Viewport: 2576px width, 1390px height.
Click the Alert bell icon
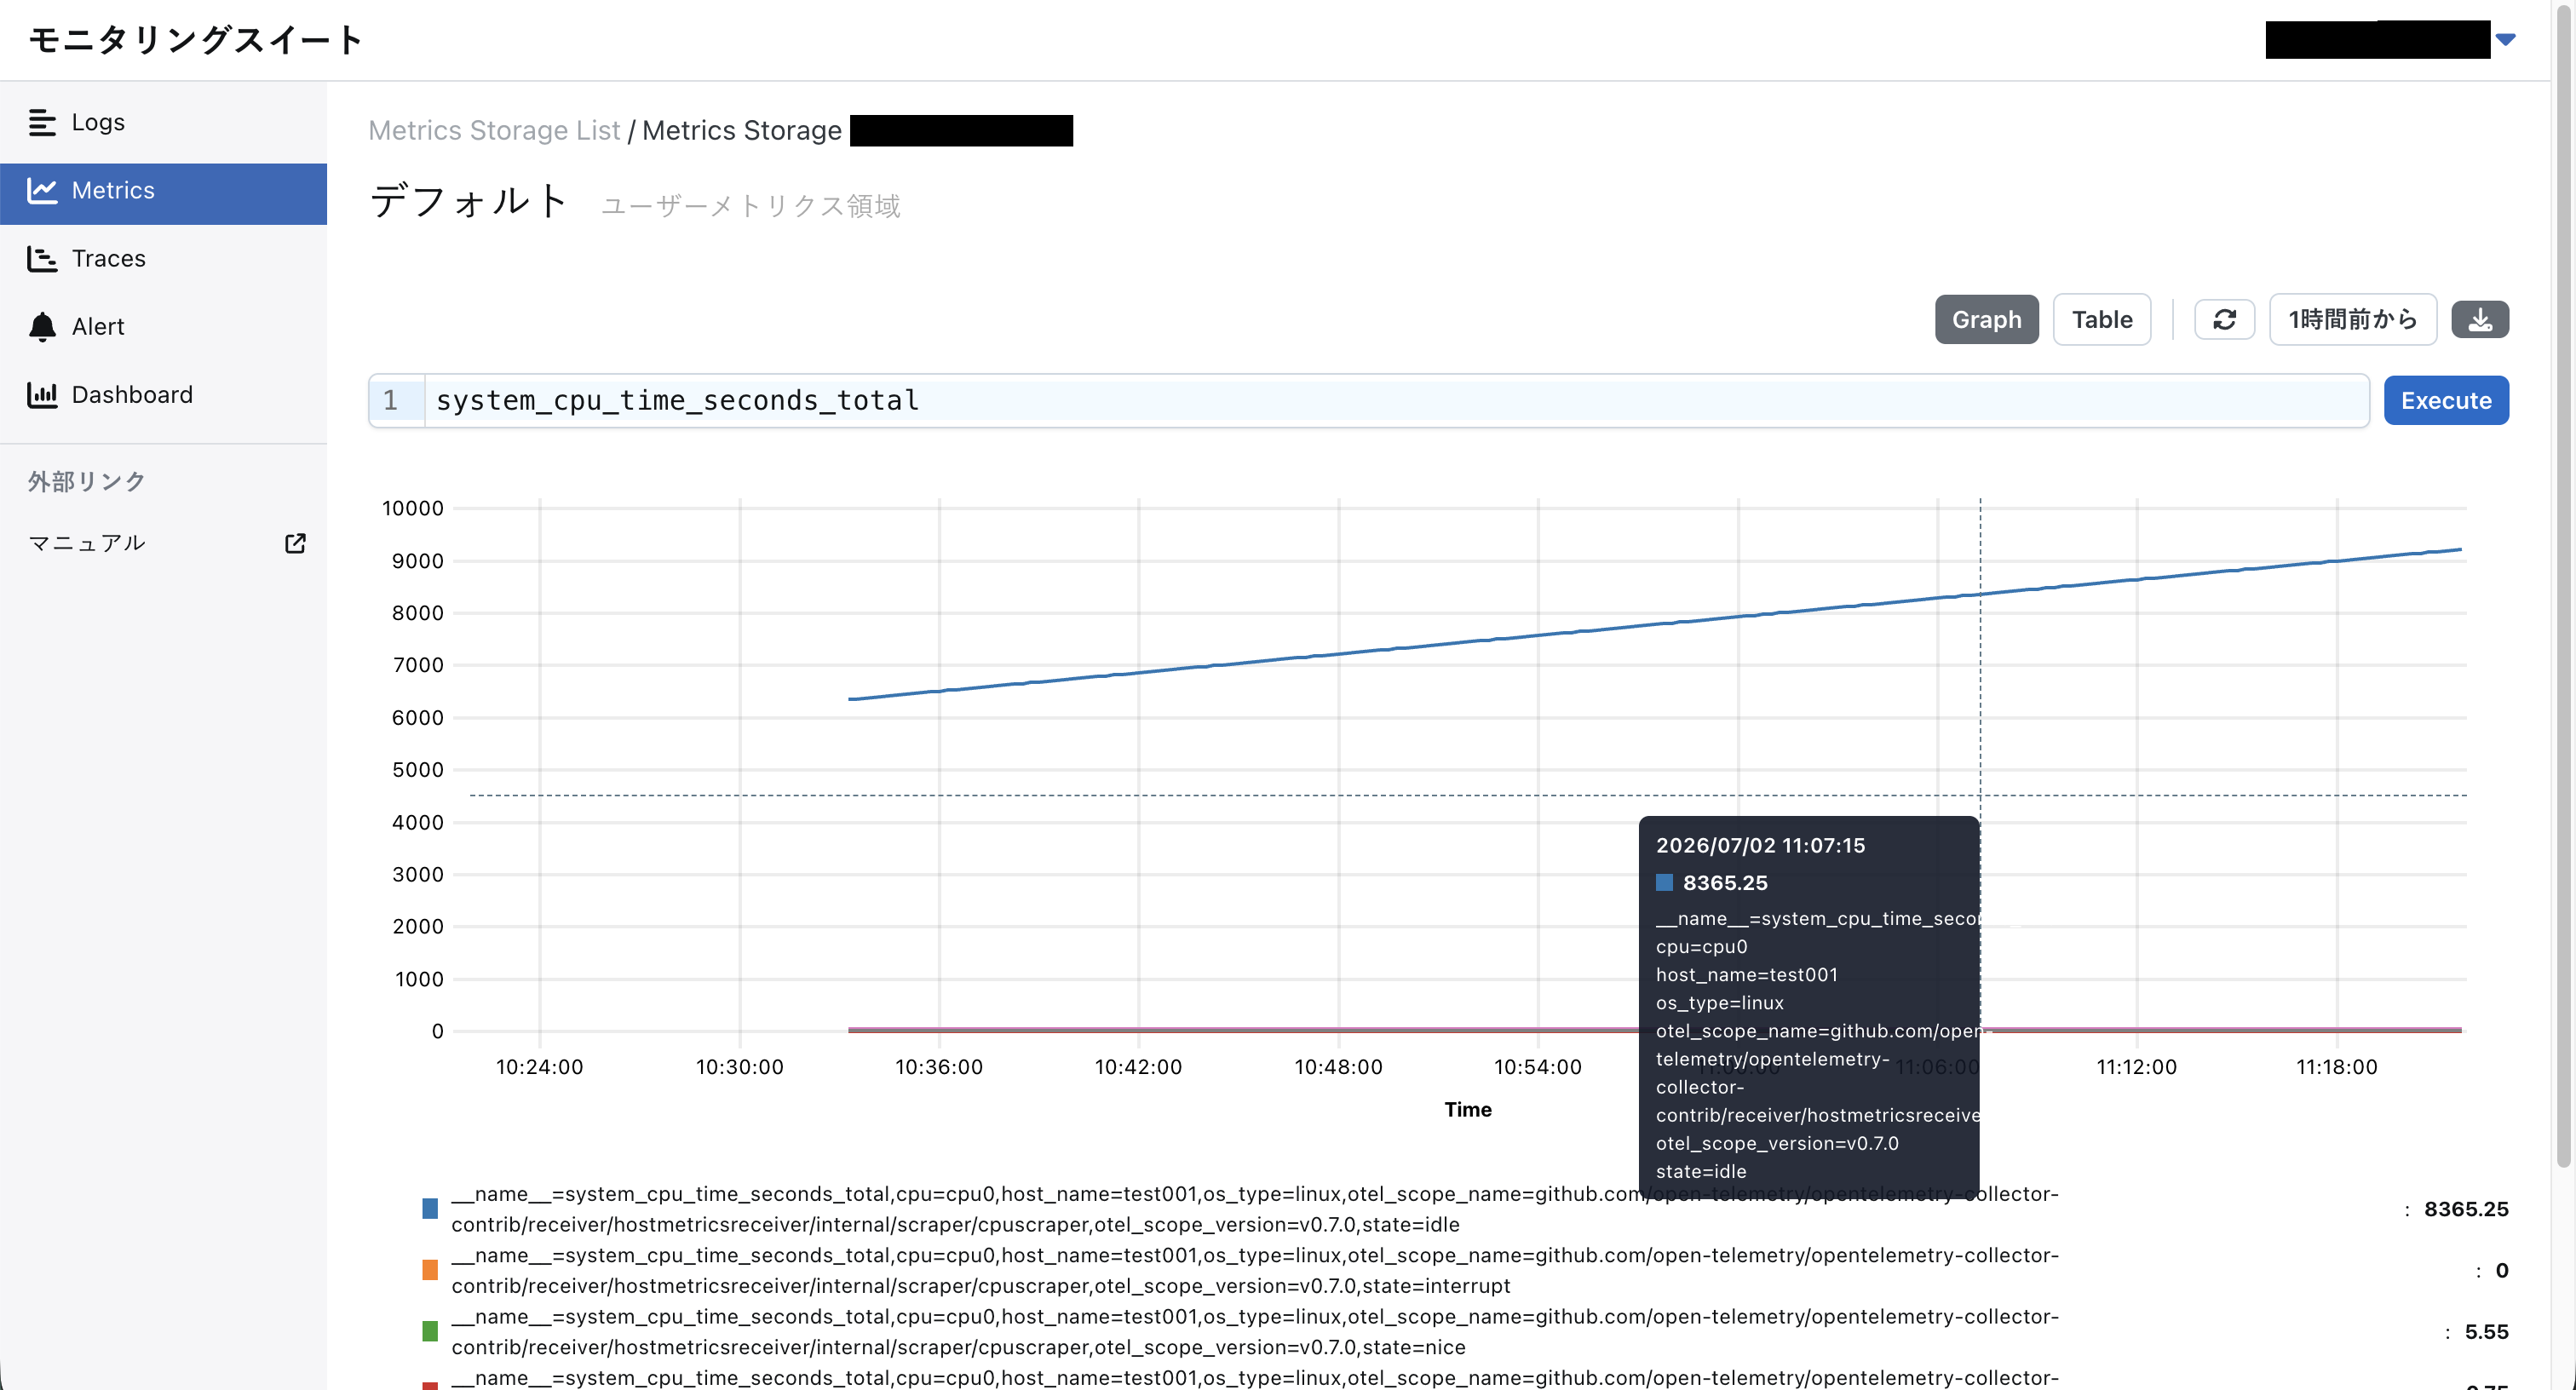[42, 327]
